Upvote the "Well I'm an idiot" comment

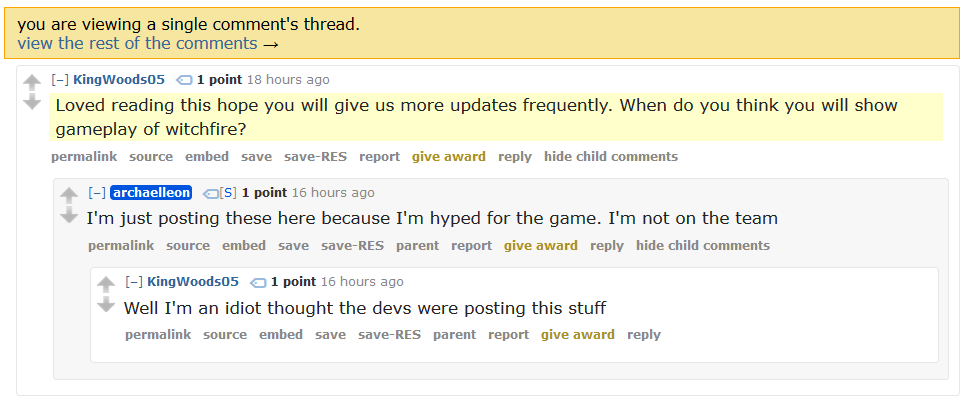pyautogui.click(x=106, y=284)
